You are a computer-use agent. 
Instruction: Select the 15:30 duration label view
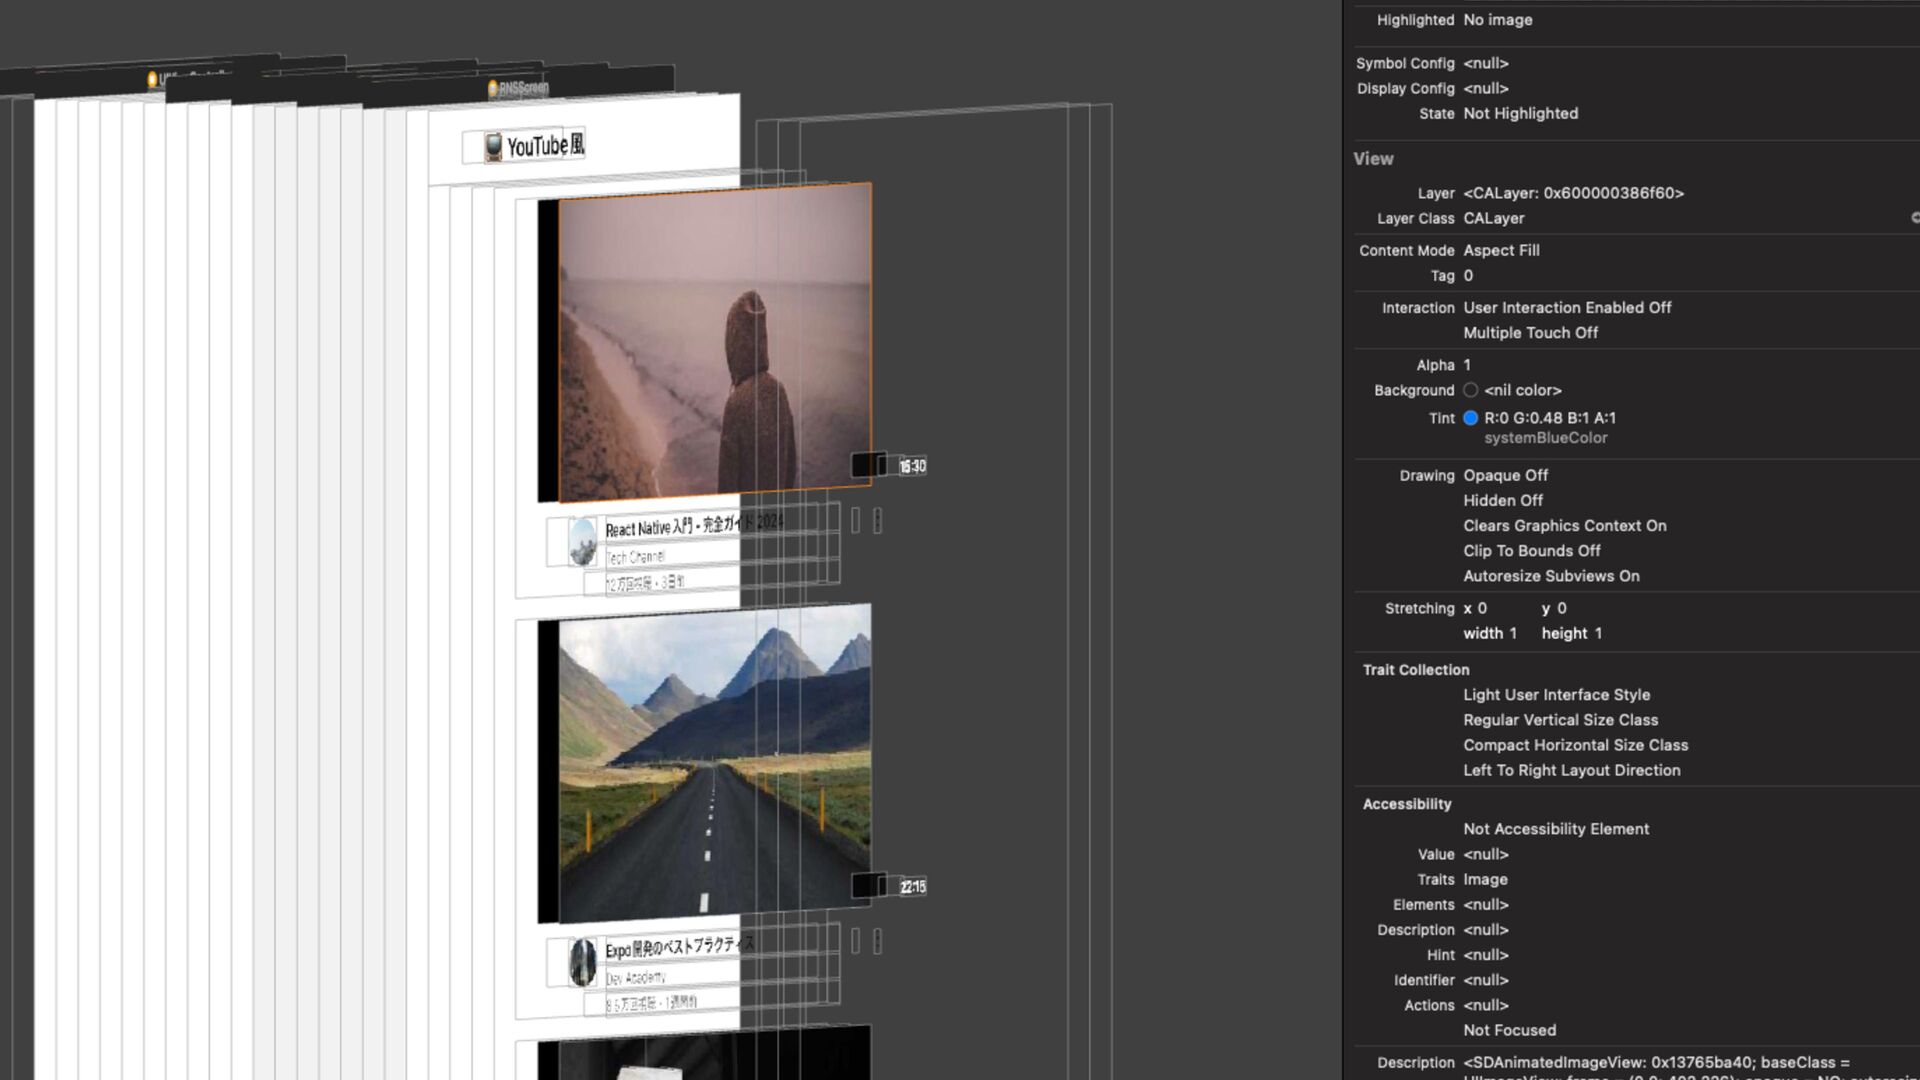pos(912,466)
